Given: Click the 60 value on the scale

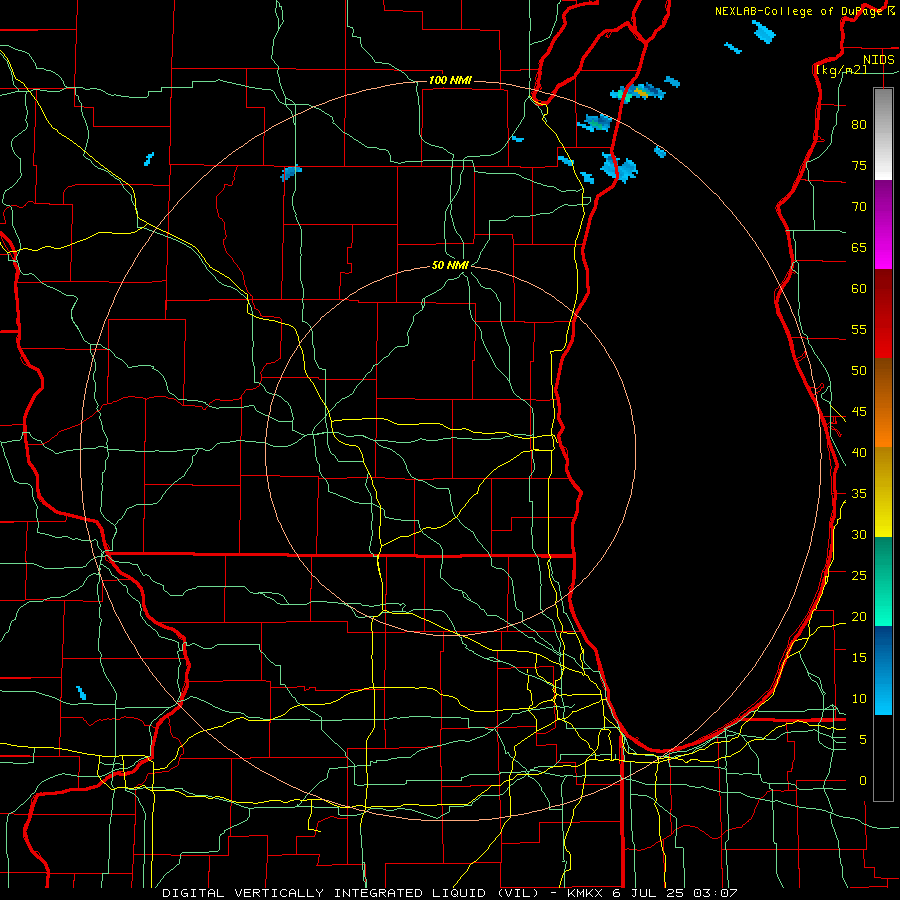Looking at the screenshot, I should (x=859, y=289).
